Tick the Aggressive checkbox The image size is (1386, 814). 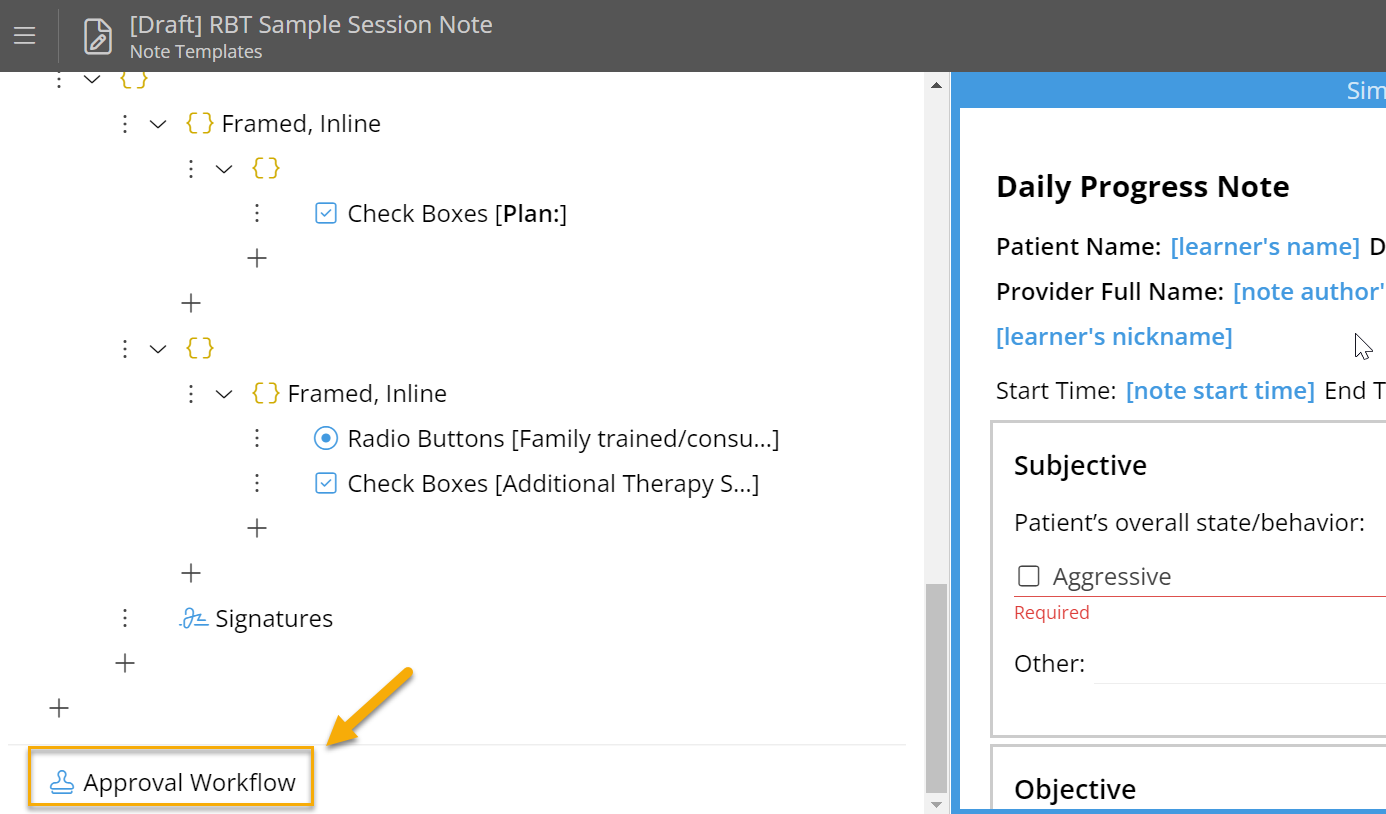1028,576
